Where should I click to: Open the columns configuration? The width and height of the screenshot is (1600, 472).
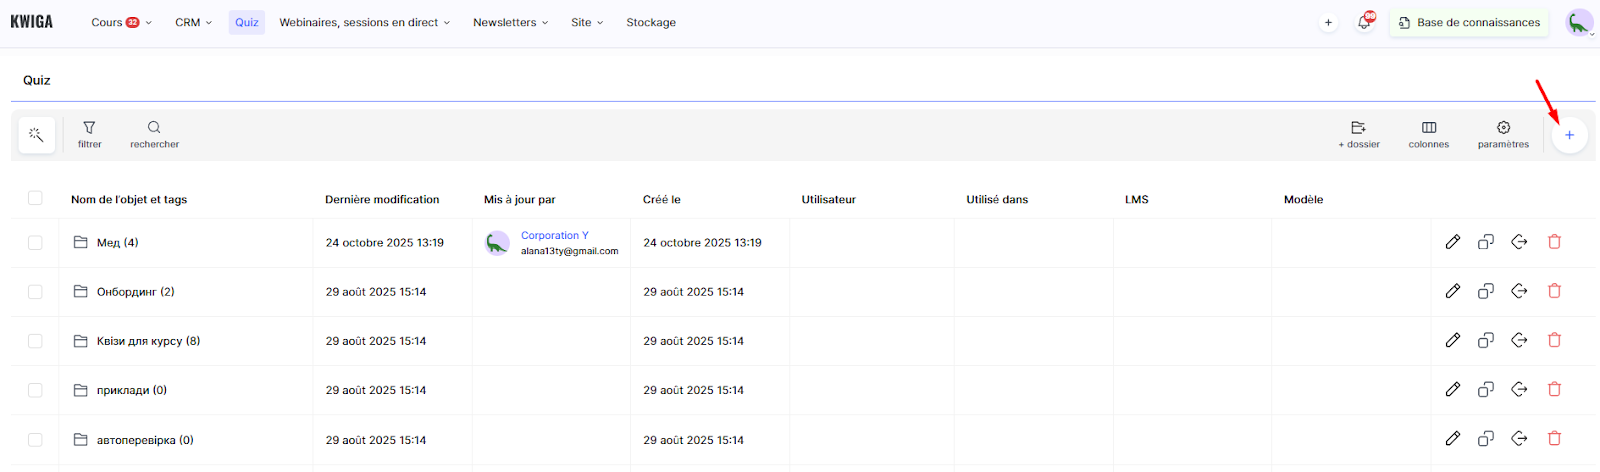point(1428,134)
